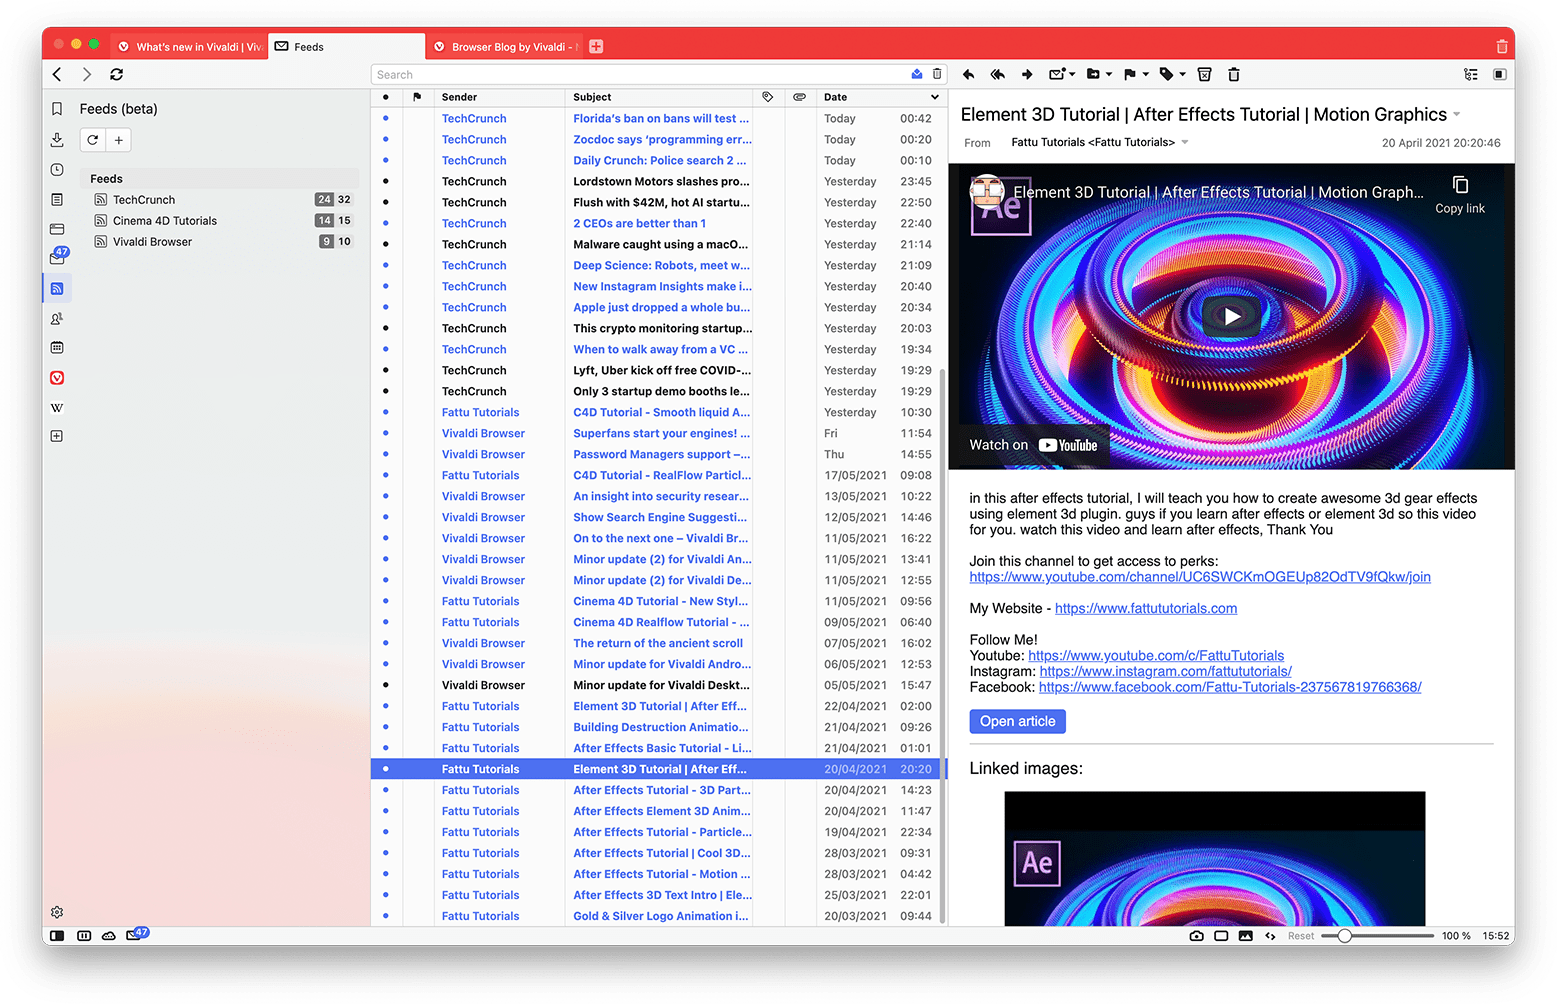Click the Open article button
The image size is (1557, 1004).
(1017, 721)
